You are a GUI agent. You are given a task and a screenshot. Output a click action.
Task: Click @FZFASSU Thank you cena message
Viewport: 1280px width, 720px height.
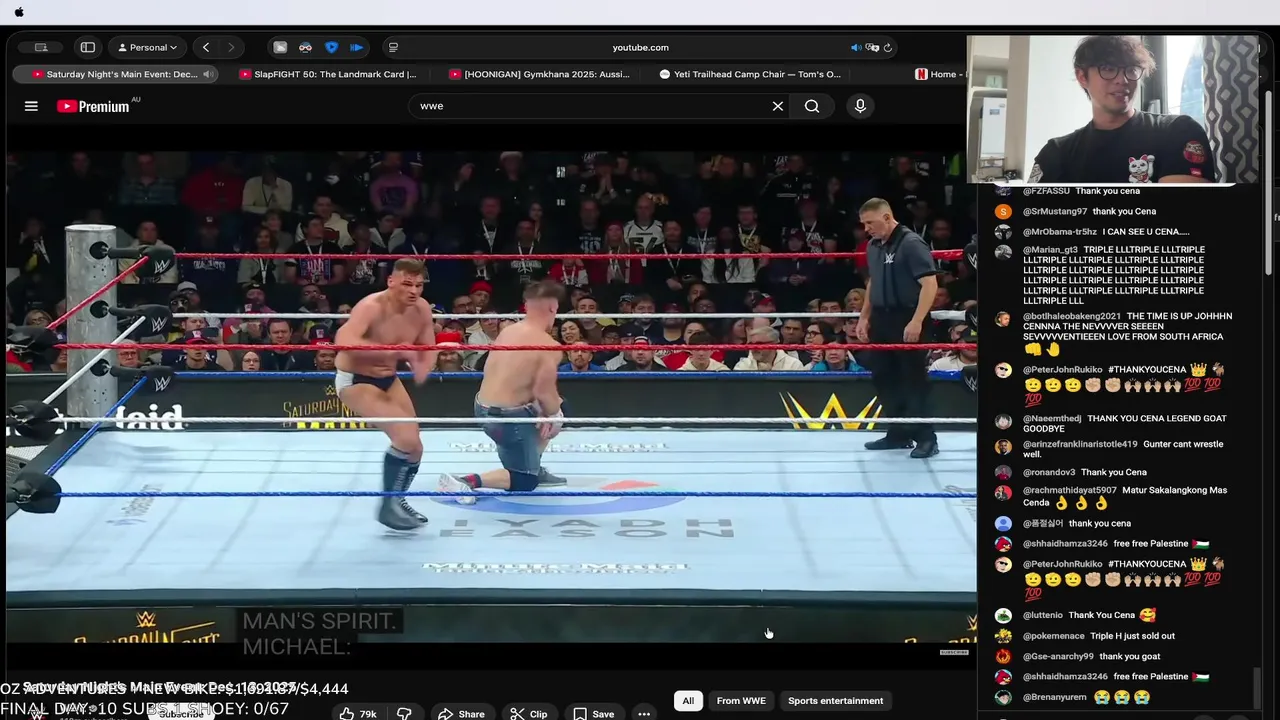click(1081, 191)
